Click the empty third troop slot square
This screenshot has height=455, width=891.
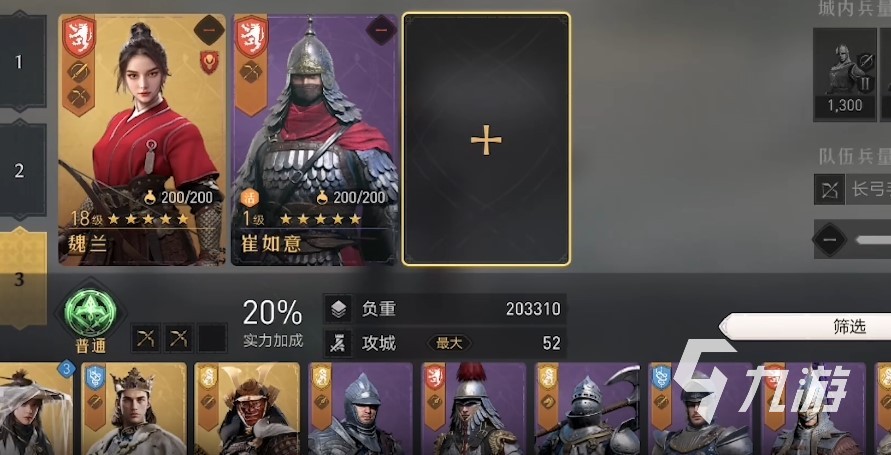pos(213,339)
